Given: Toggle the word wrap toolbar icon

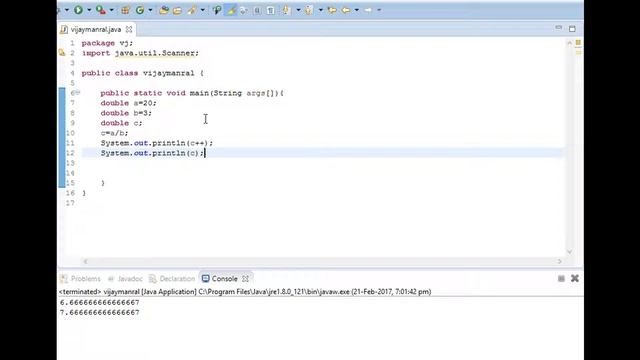Looking at the screenshot, I should pos(244,11).
